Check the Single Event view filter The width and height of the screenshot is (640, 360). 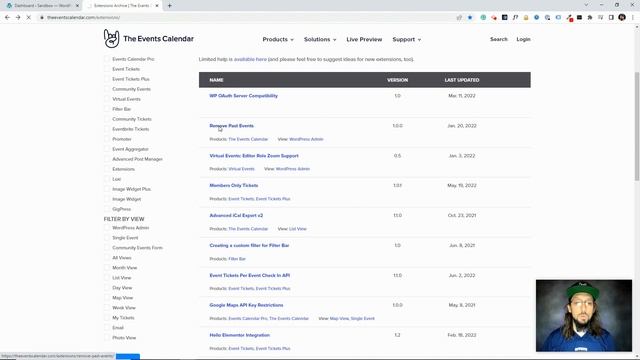coord(107,238)
